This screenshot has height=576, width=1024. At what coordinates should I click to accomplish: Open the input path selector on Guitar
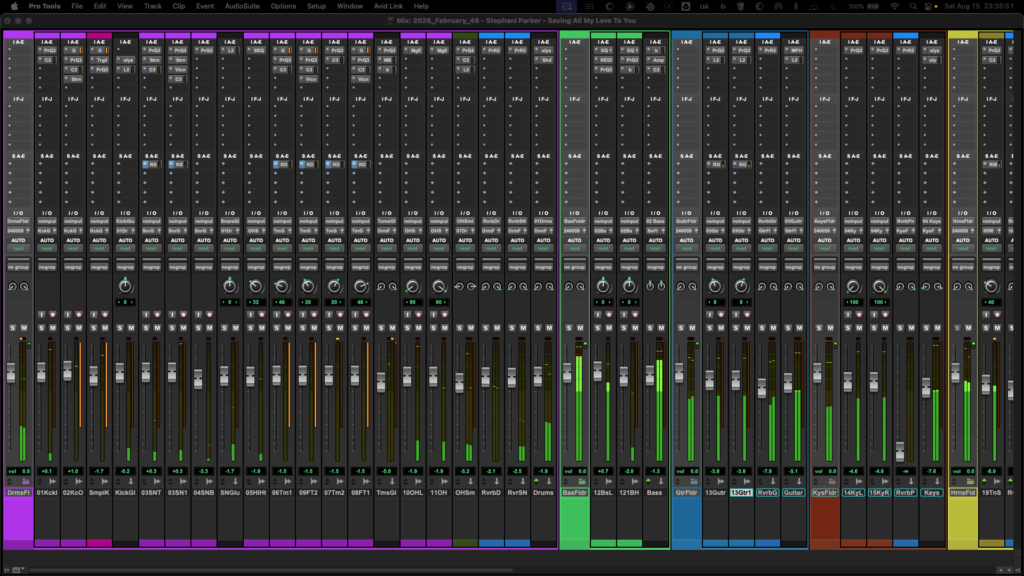(793, 221)
